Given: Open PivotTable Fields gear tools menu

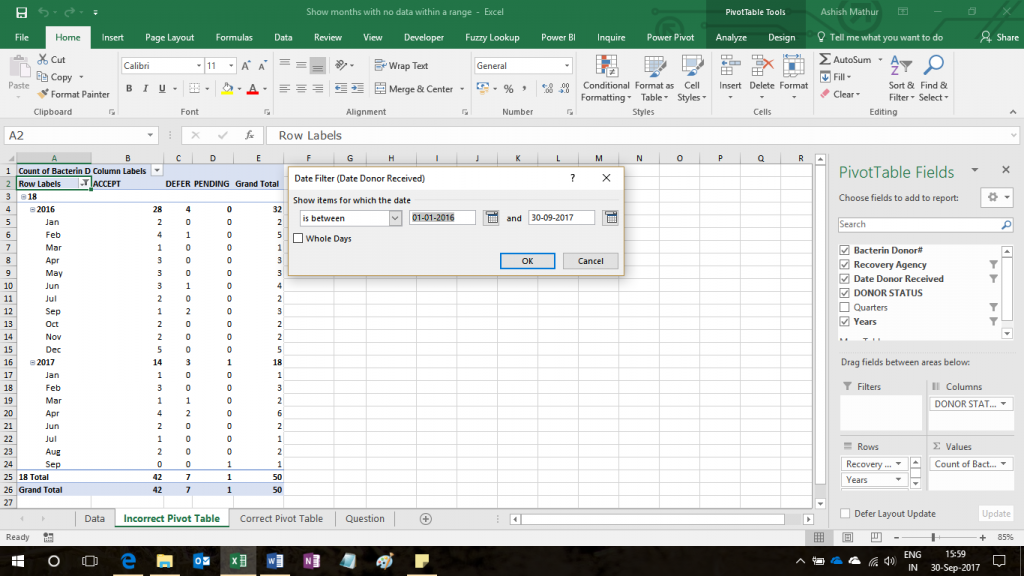Looking at the screenshot, I should pos(996,197).
